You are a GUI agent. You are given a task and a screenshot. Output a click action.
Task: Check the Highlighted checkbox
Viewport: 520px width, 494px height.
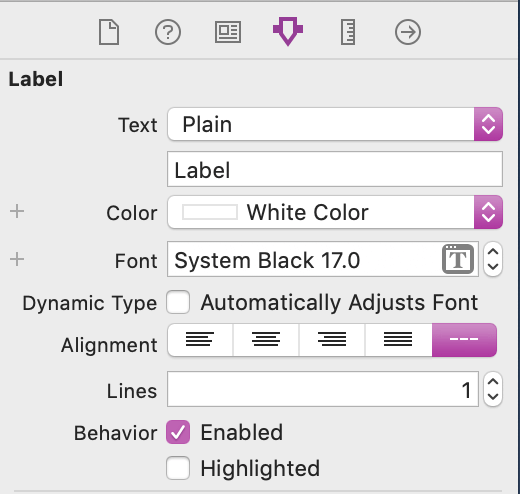coord(178,468)
